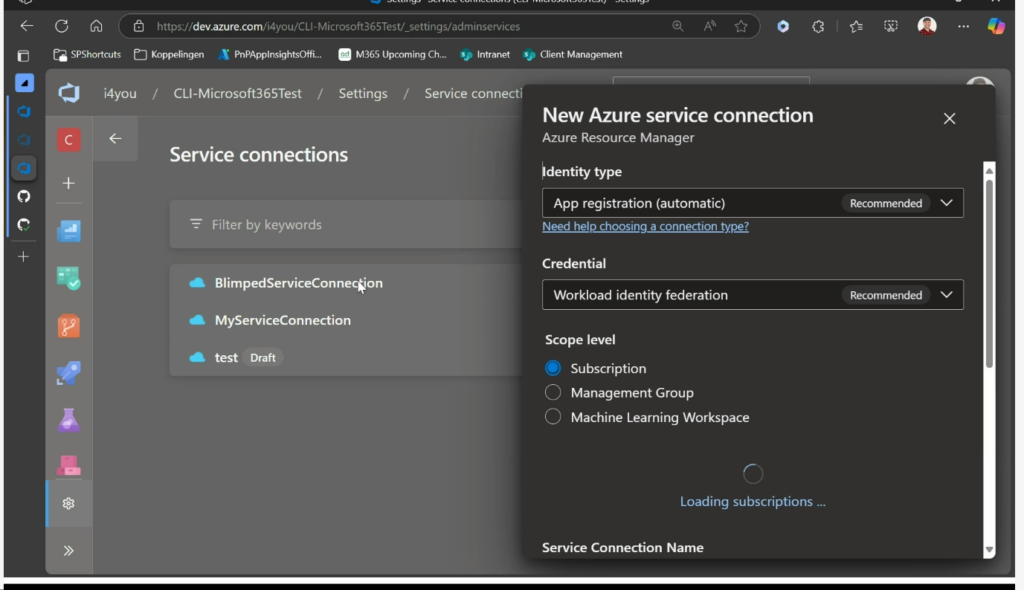Go to the CLI-Microsoft365Test breadcrumb

point(238,93)
